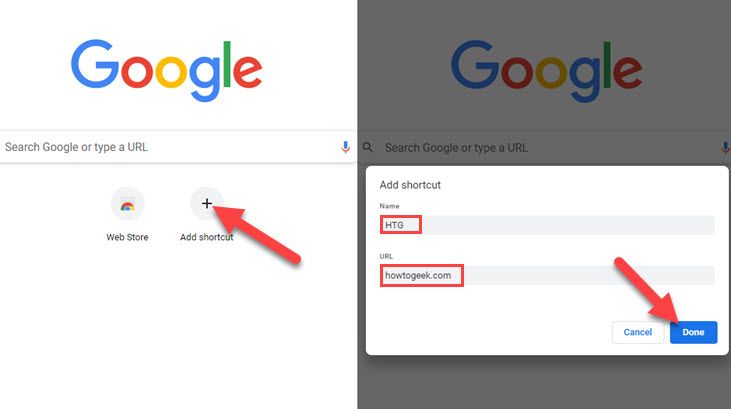Viewport: 731px width, 409px height.
Task: Click the Add shortcut label under the plus
Action: tap(207, 237)
